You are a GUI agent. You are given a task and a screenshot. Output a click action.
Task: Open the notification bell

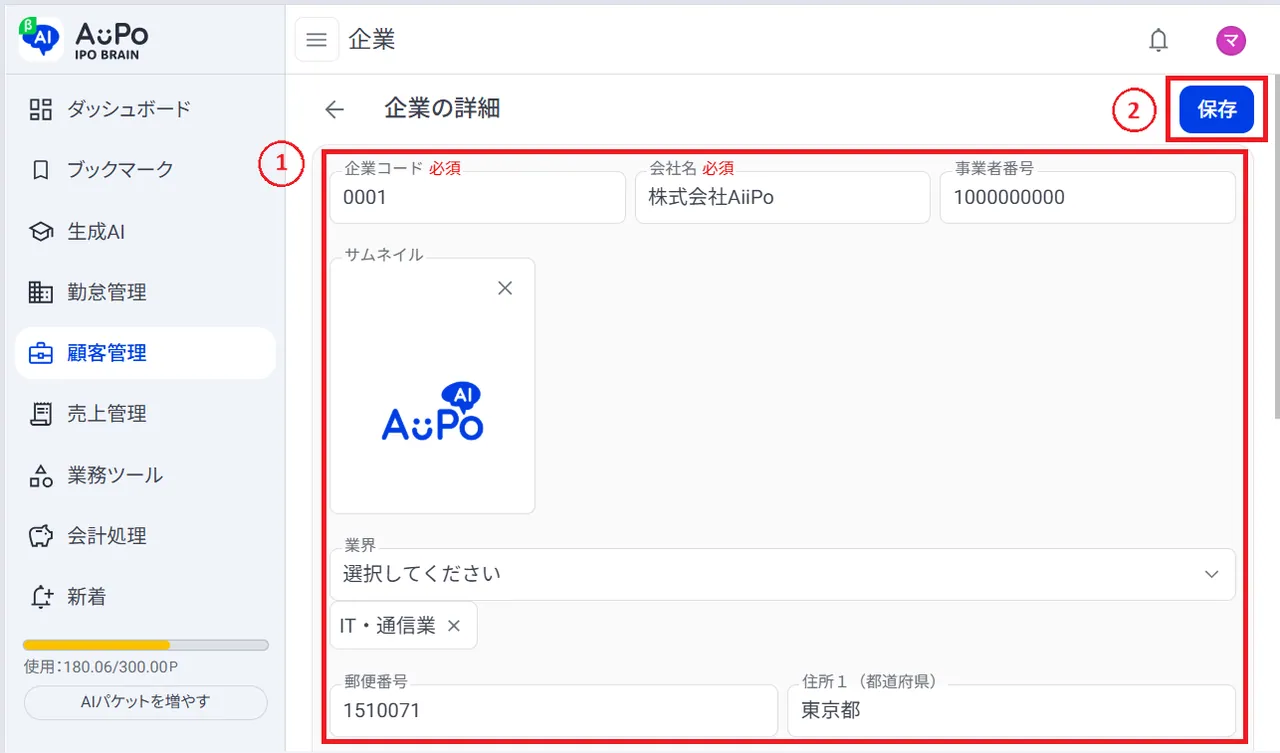pos(1158,40)
